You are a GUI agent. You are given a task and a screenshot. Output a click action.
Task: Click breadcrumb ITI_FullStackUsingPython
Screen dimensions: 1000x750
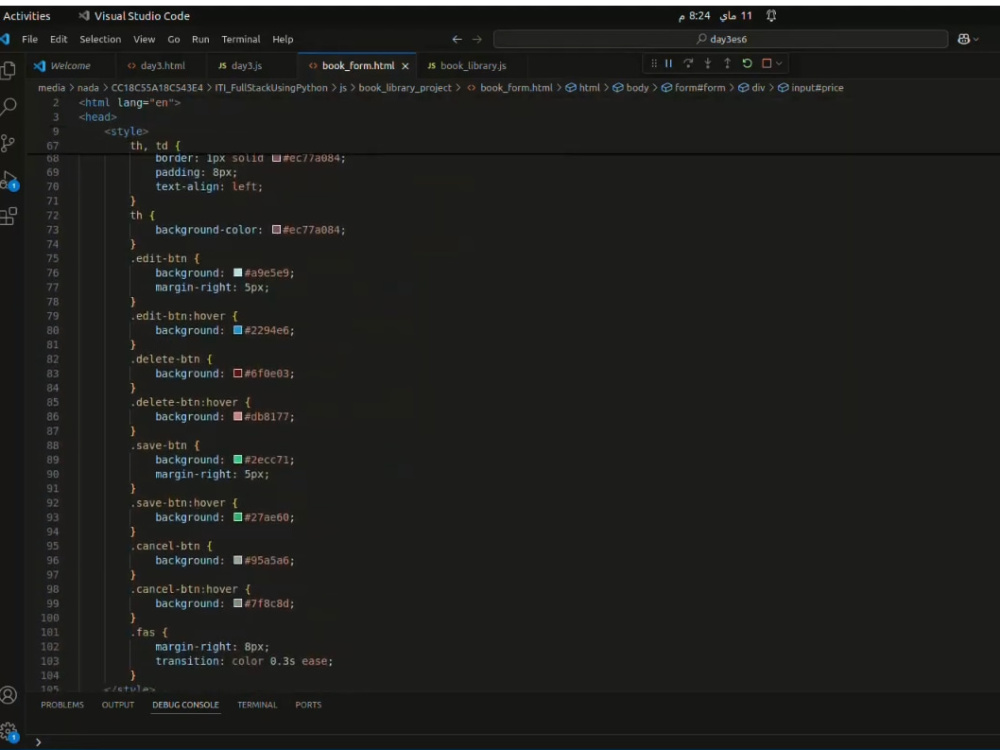271,88
